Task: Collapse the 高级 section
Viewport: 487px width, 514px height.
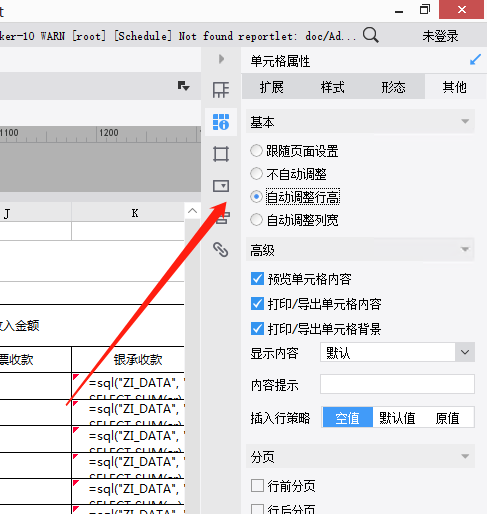Action: 465,249
